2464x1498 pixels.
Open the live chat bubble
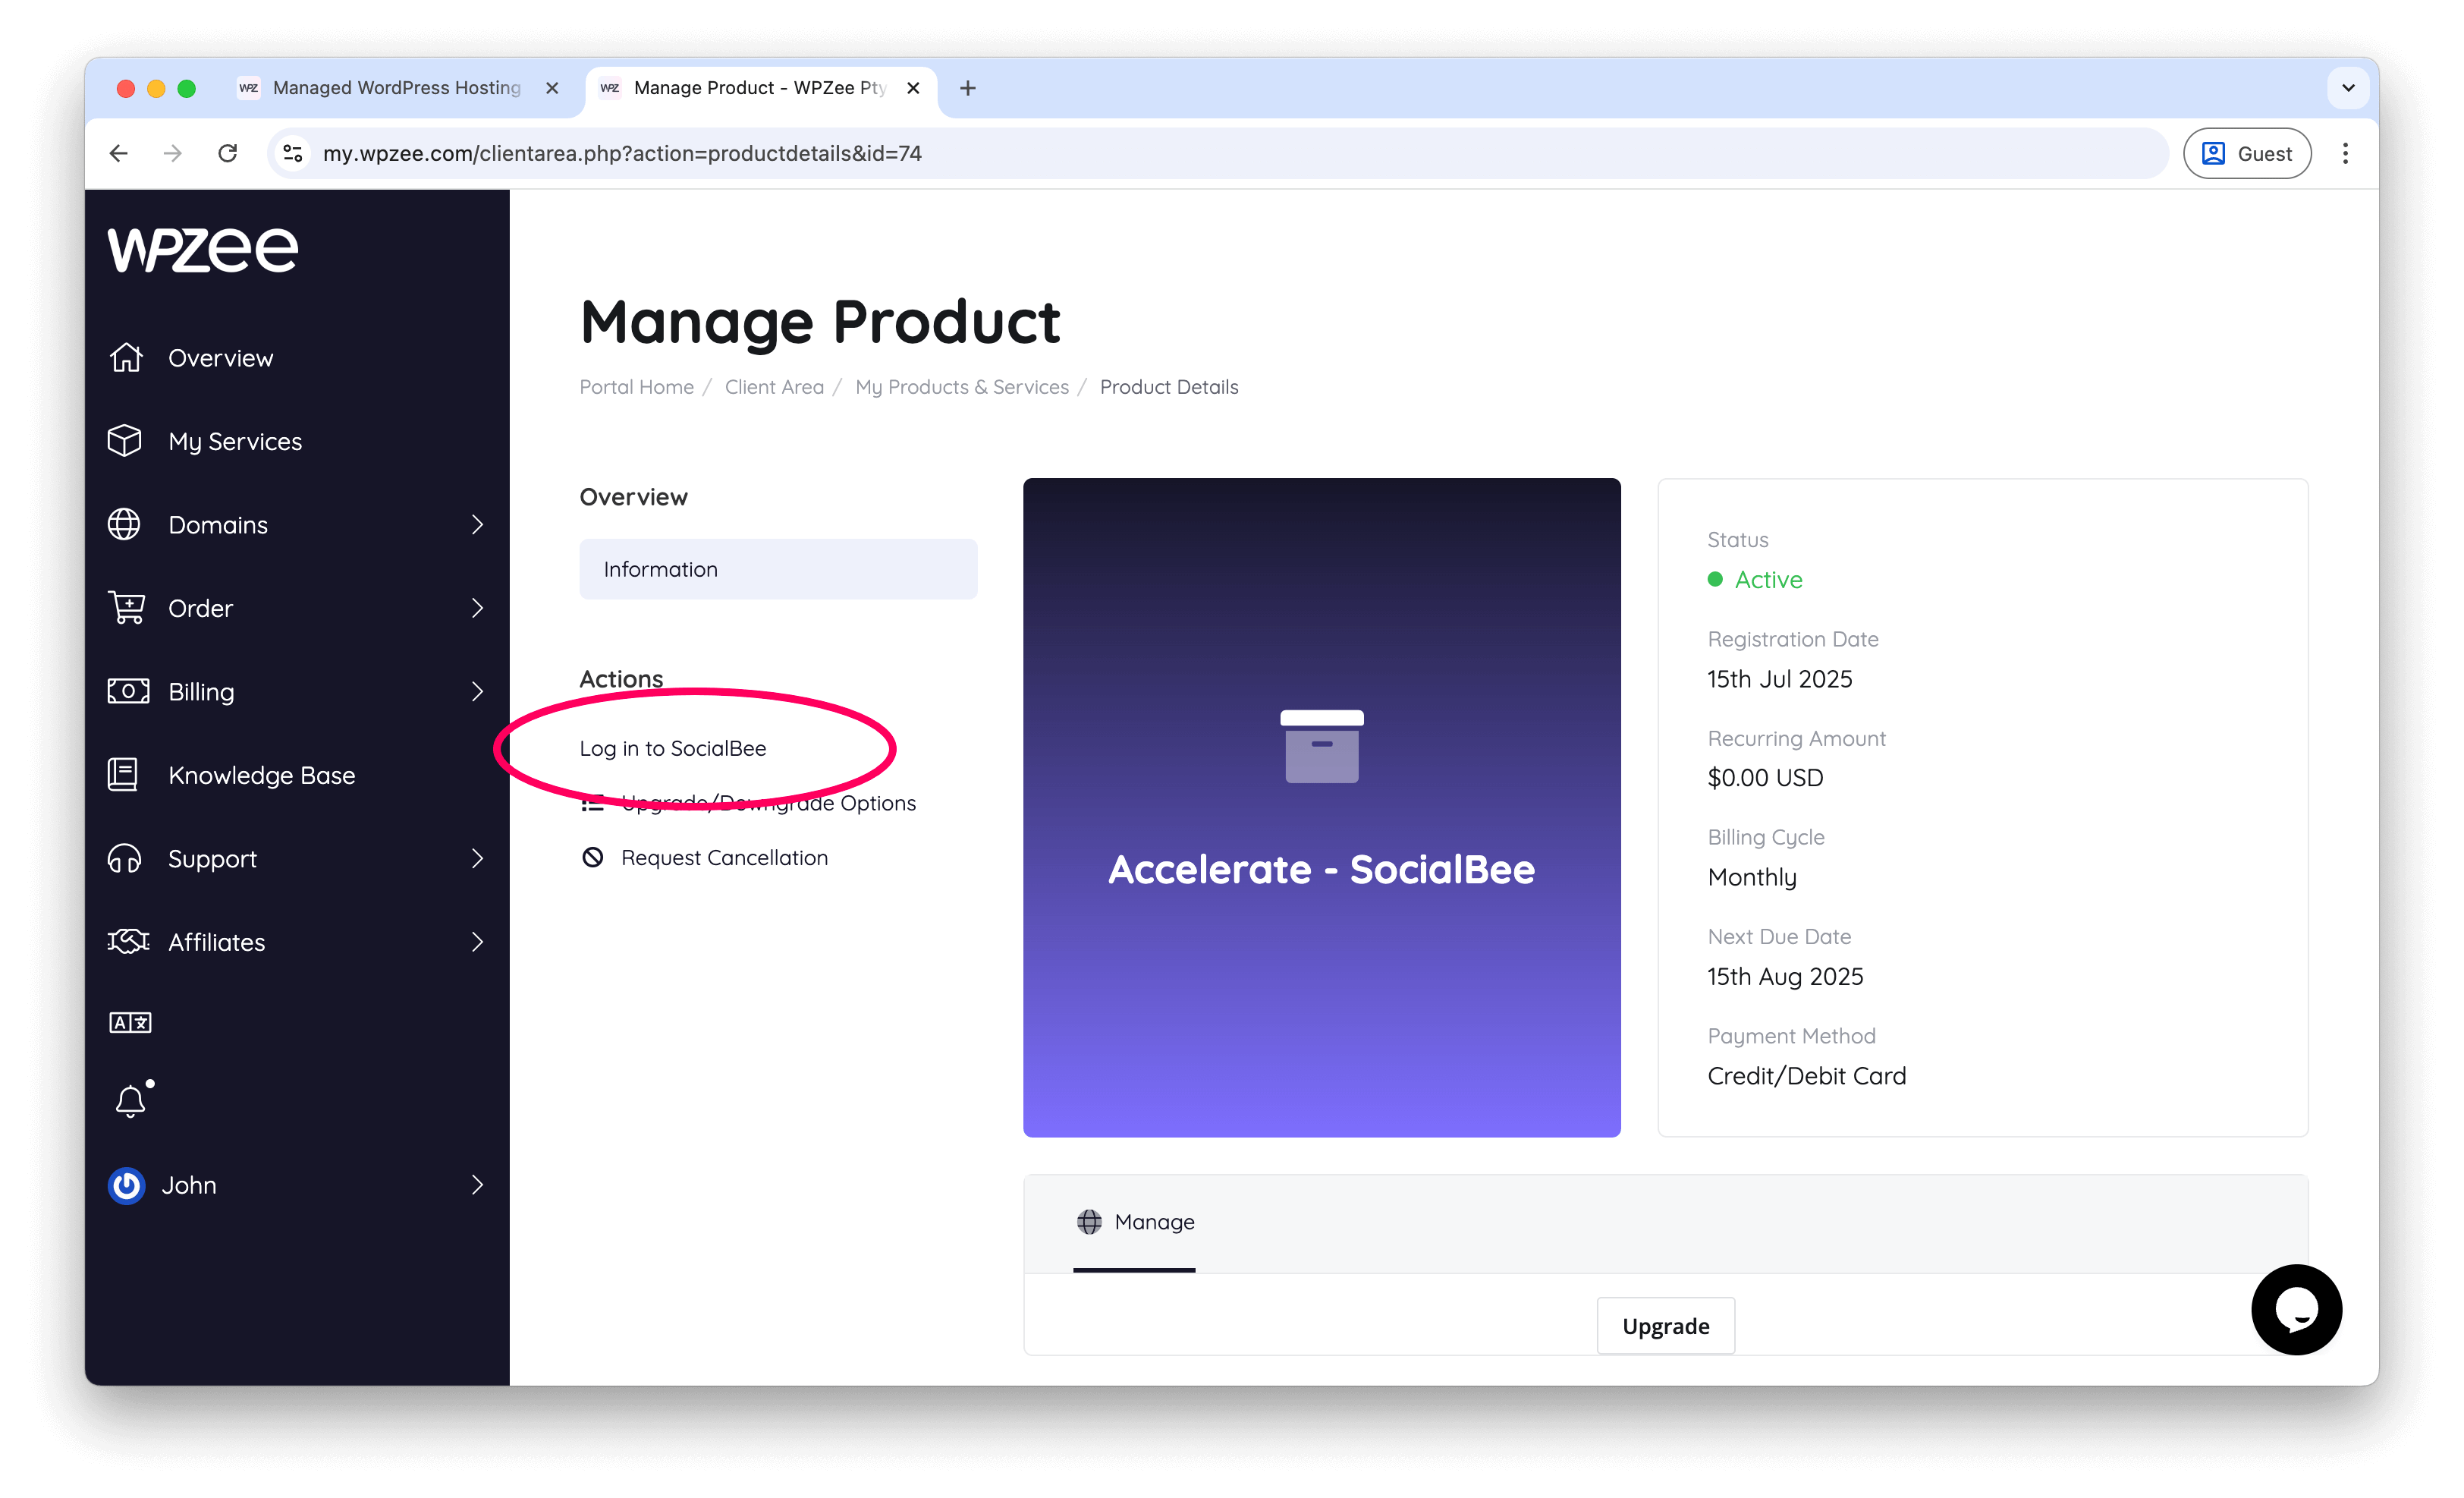2296,1309
